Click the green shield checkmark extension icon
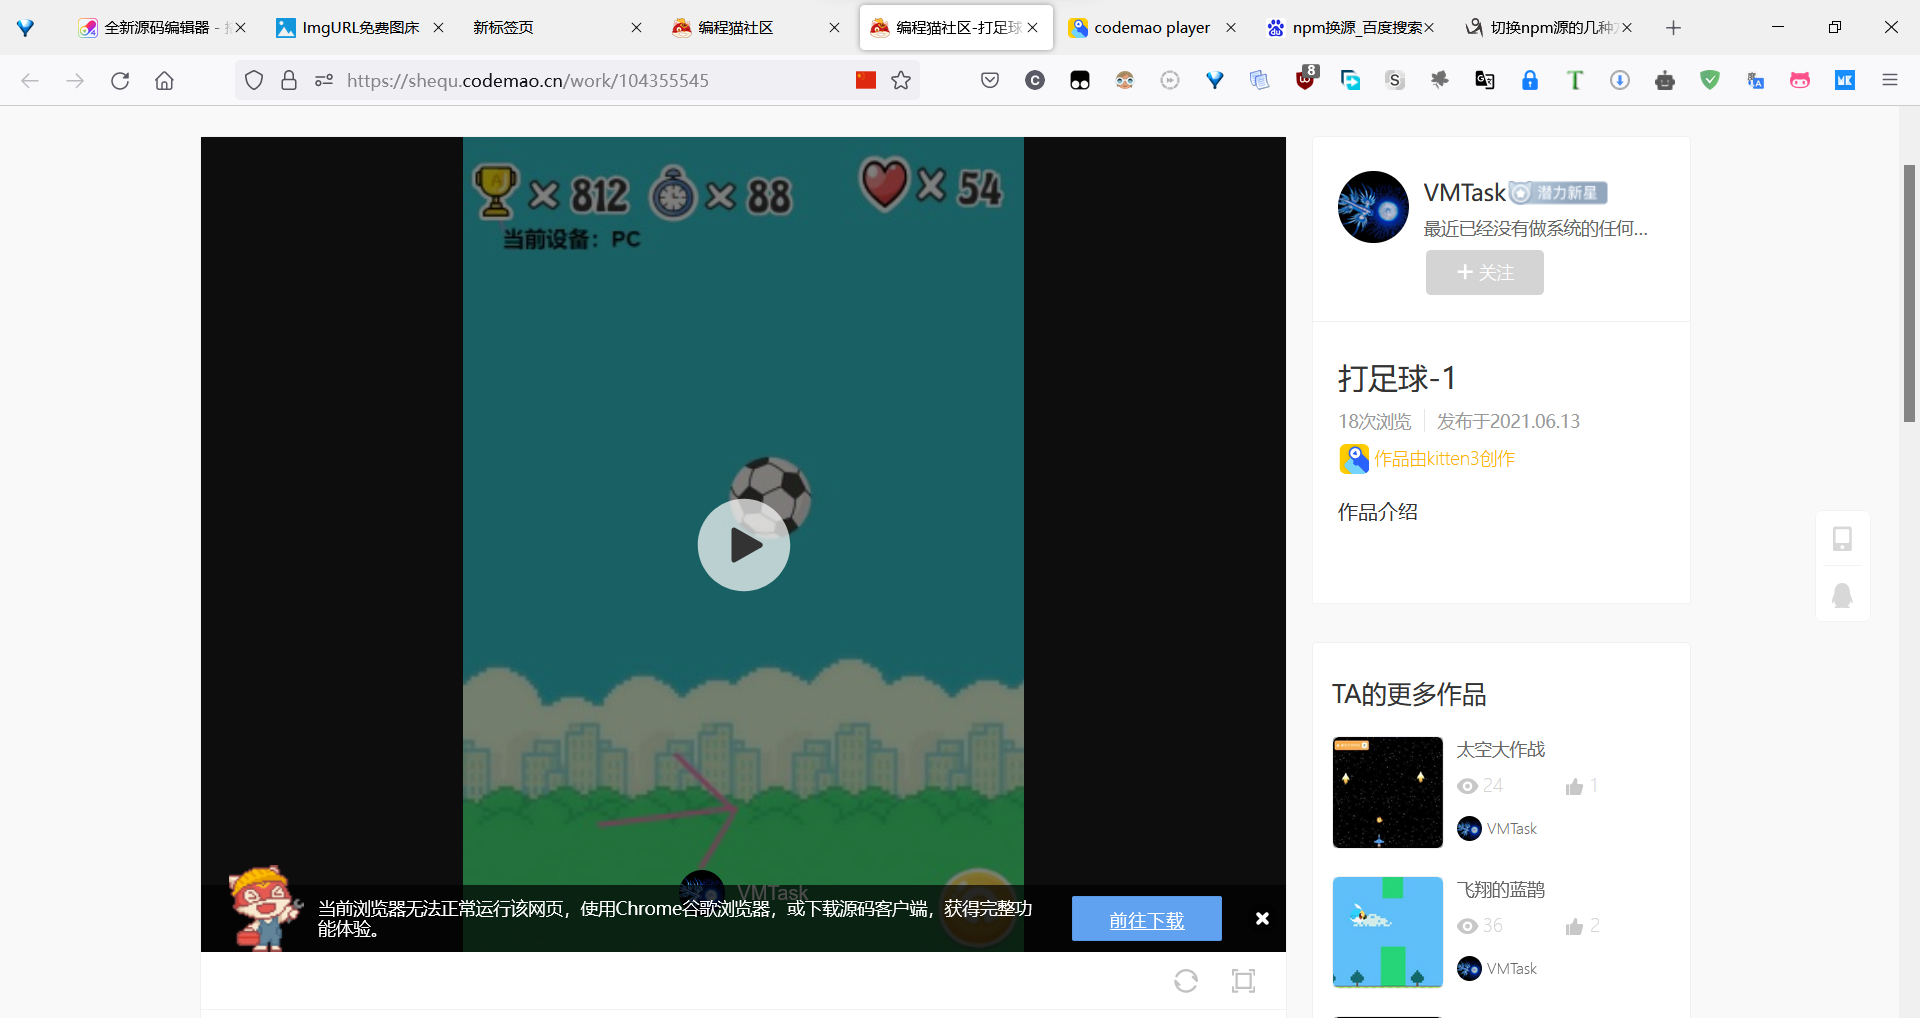The height and width of the screenshot is (1018, 1920). tap(1710, 80)
